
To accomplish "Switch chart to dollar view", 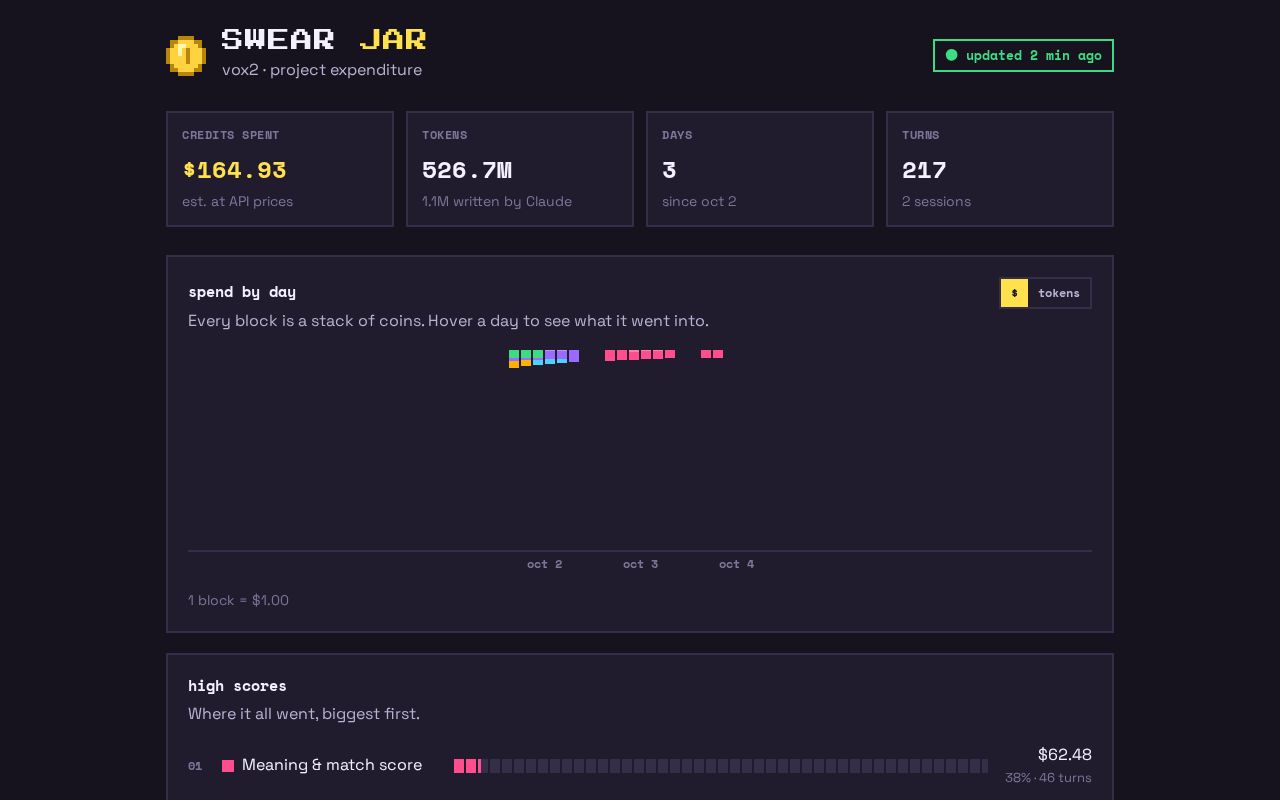I will tap(1014, 293).
